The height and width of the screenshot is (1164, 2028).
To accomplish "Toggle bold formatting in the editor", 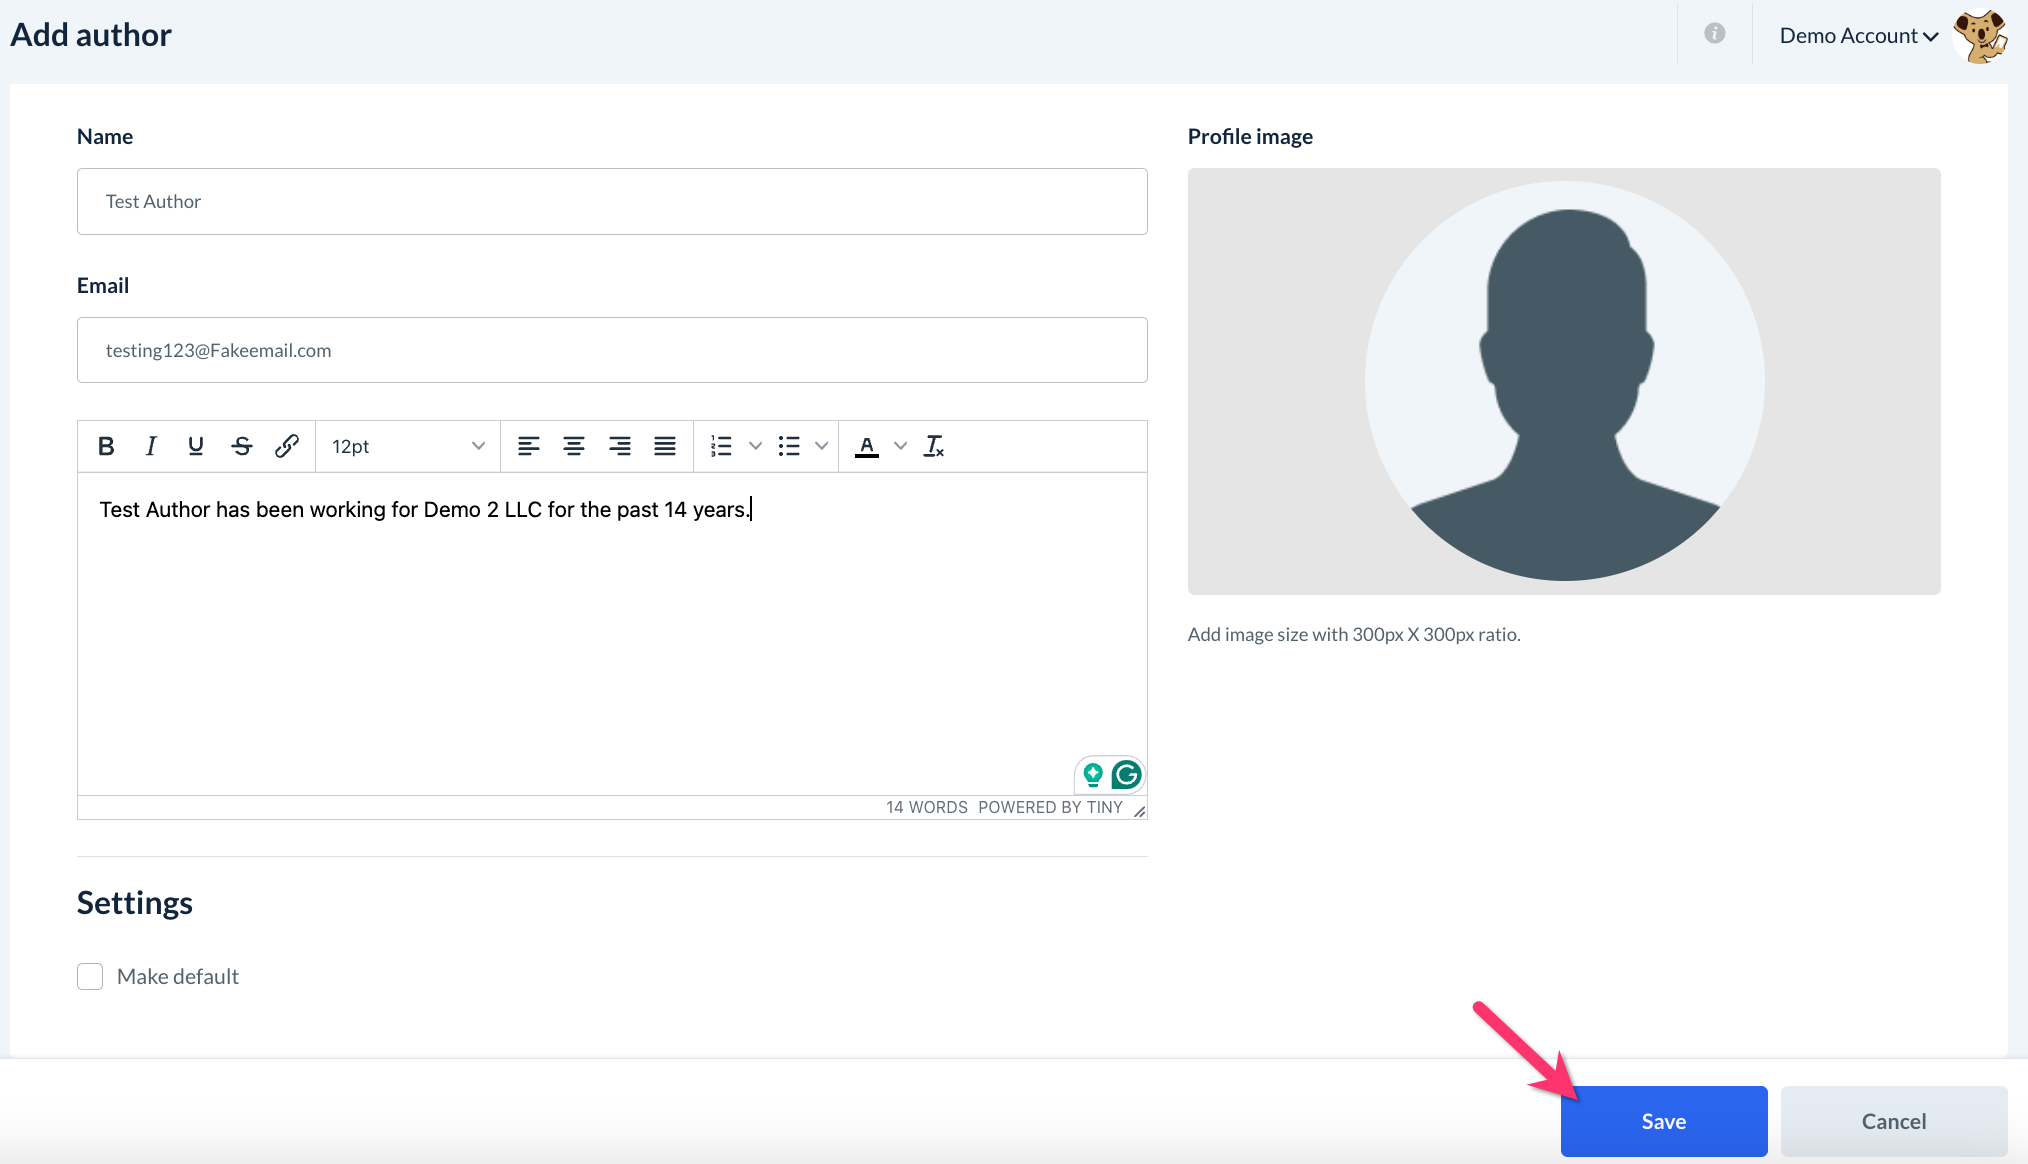I will click(x=106, y=446).
